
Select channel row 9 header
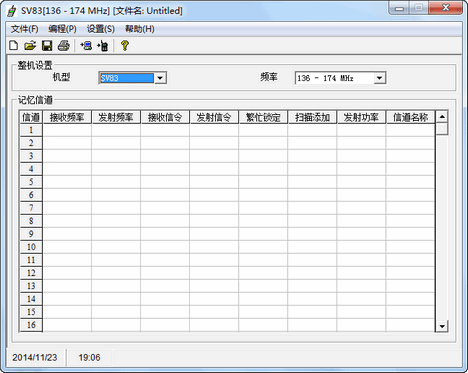coord(31,234)
